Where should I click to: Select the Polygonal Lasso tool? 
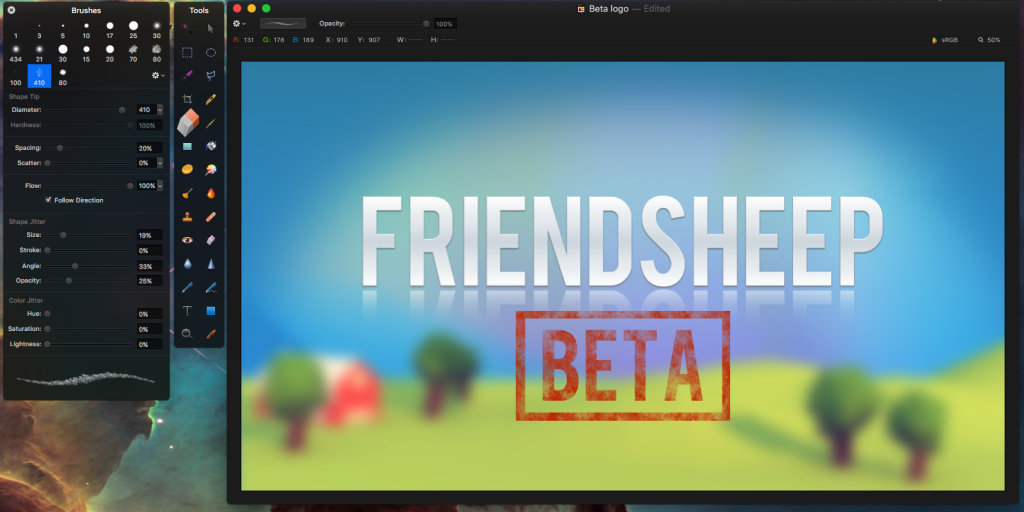pyautogui.click(x=211, y=76)
